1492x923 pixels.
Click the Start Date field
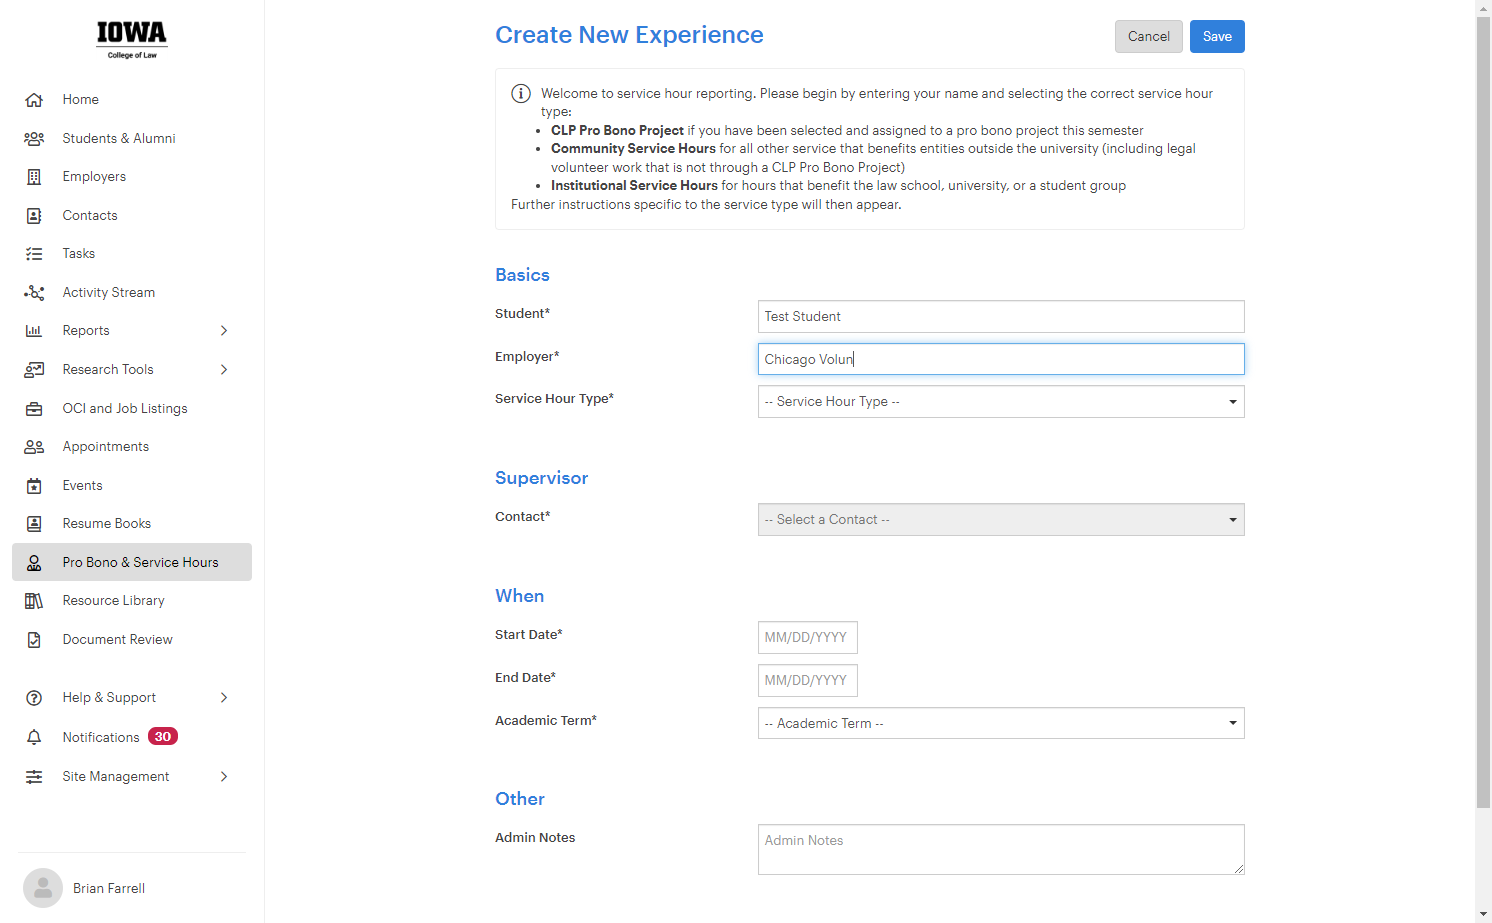click(x=808, y=638)
